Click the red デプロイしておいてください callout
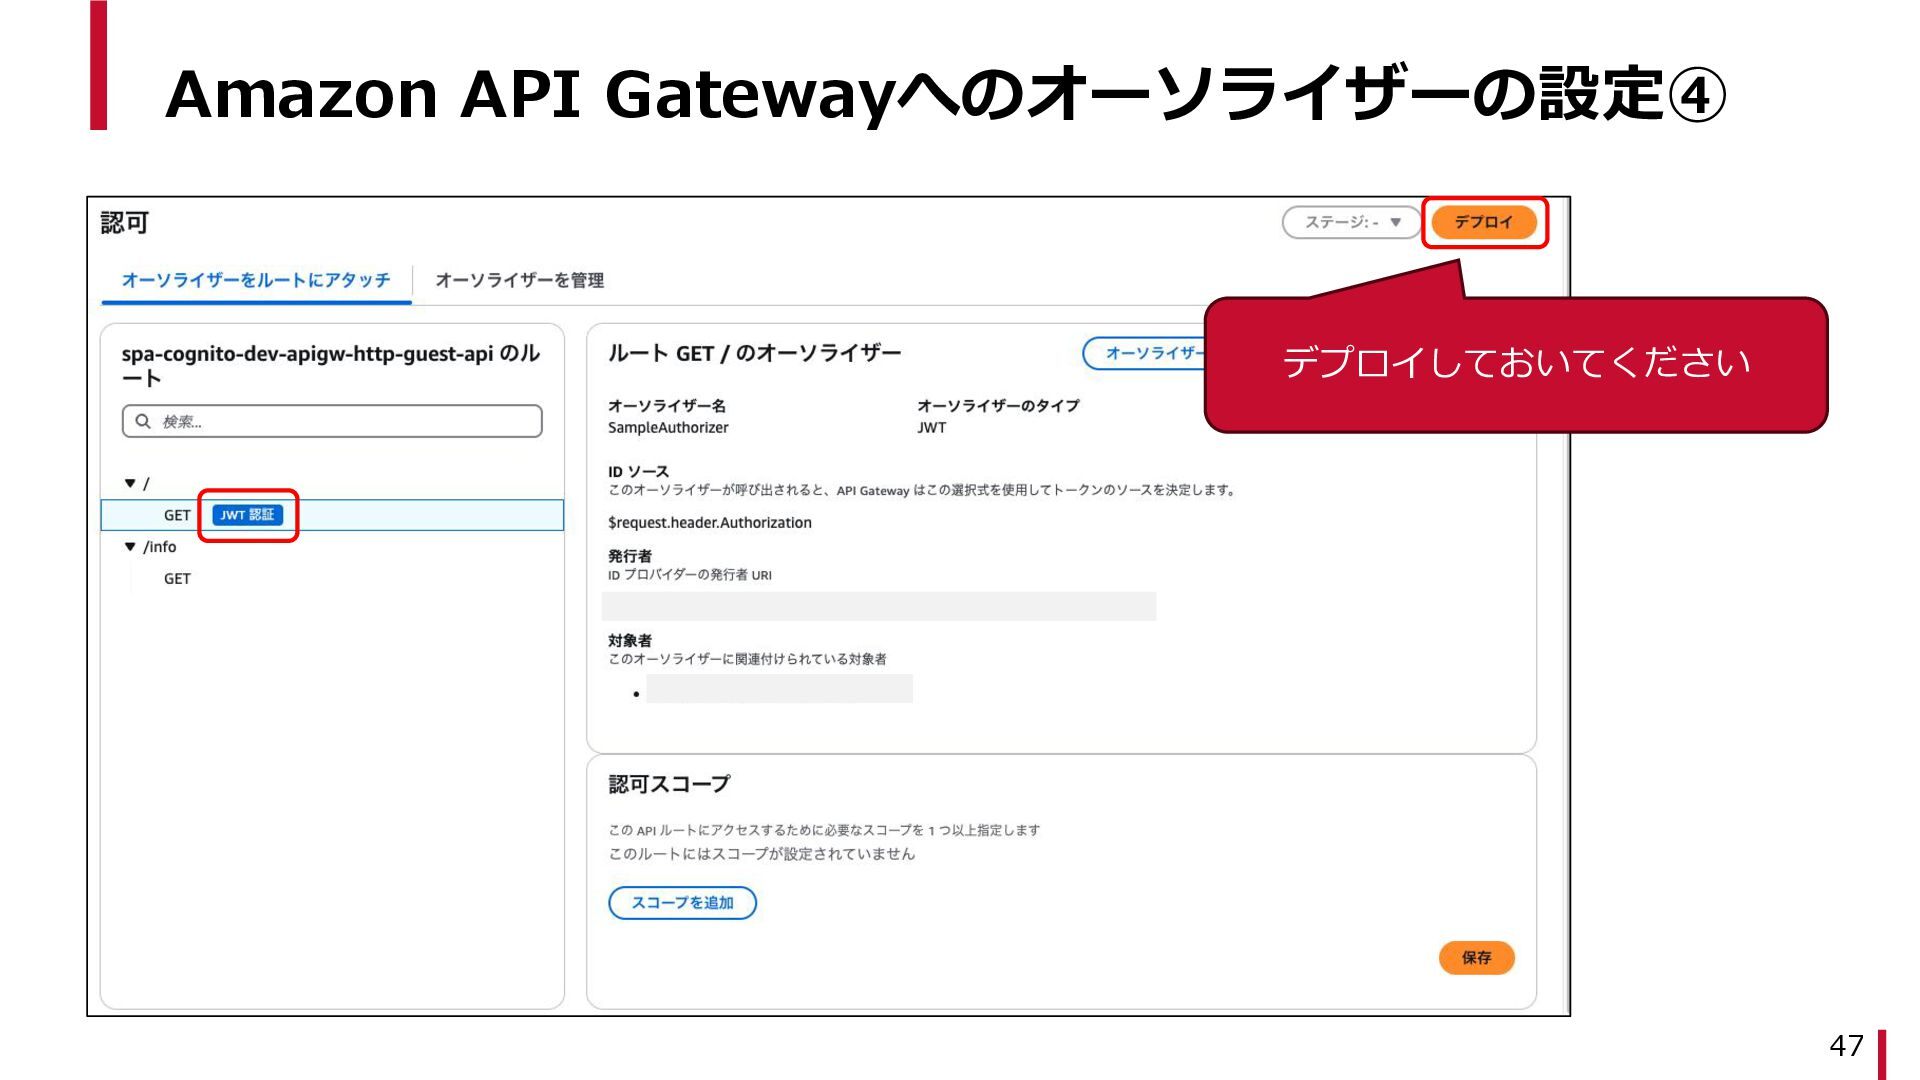Viewport: 1920px width, 1080px height. click(x=1515, y=364)
